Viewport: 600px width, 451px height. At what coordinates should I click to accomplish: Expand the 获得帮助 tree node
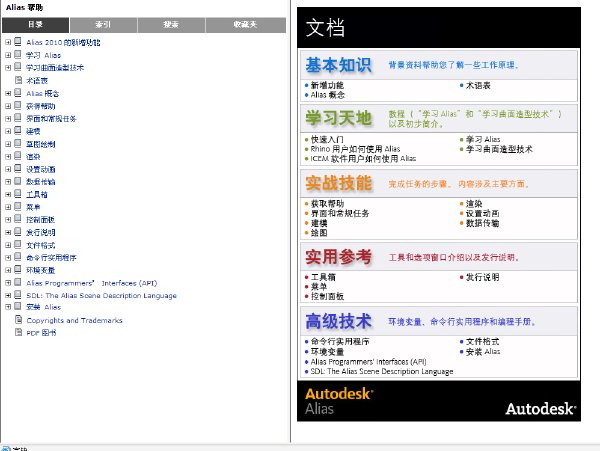pyautogui.click(x=8, y=106)
